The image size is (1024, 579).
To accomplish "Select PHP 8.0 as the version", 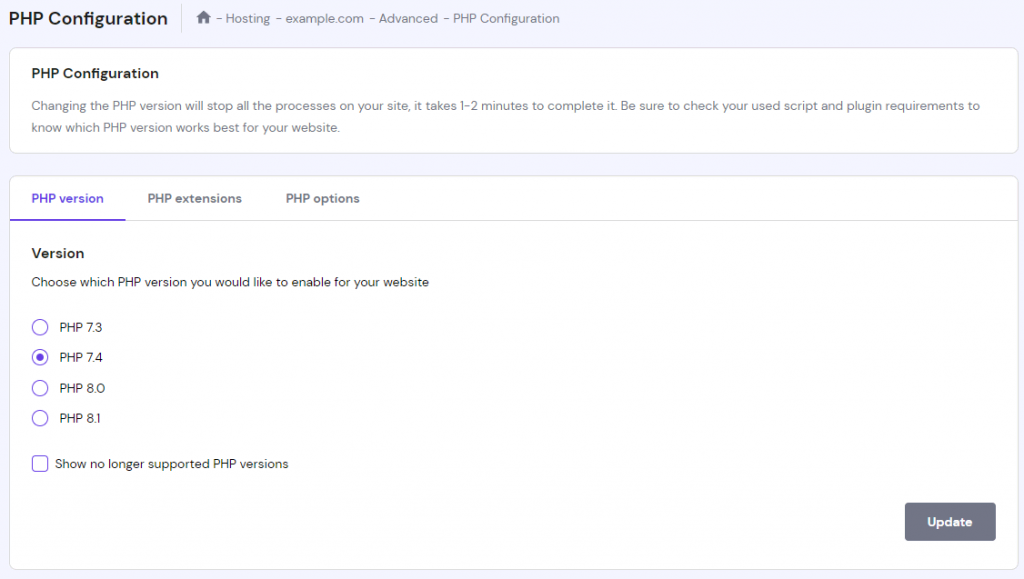I will (x=40, y=388).
